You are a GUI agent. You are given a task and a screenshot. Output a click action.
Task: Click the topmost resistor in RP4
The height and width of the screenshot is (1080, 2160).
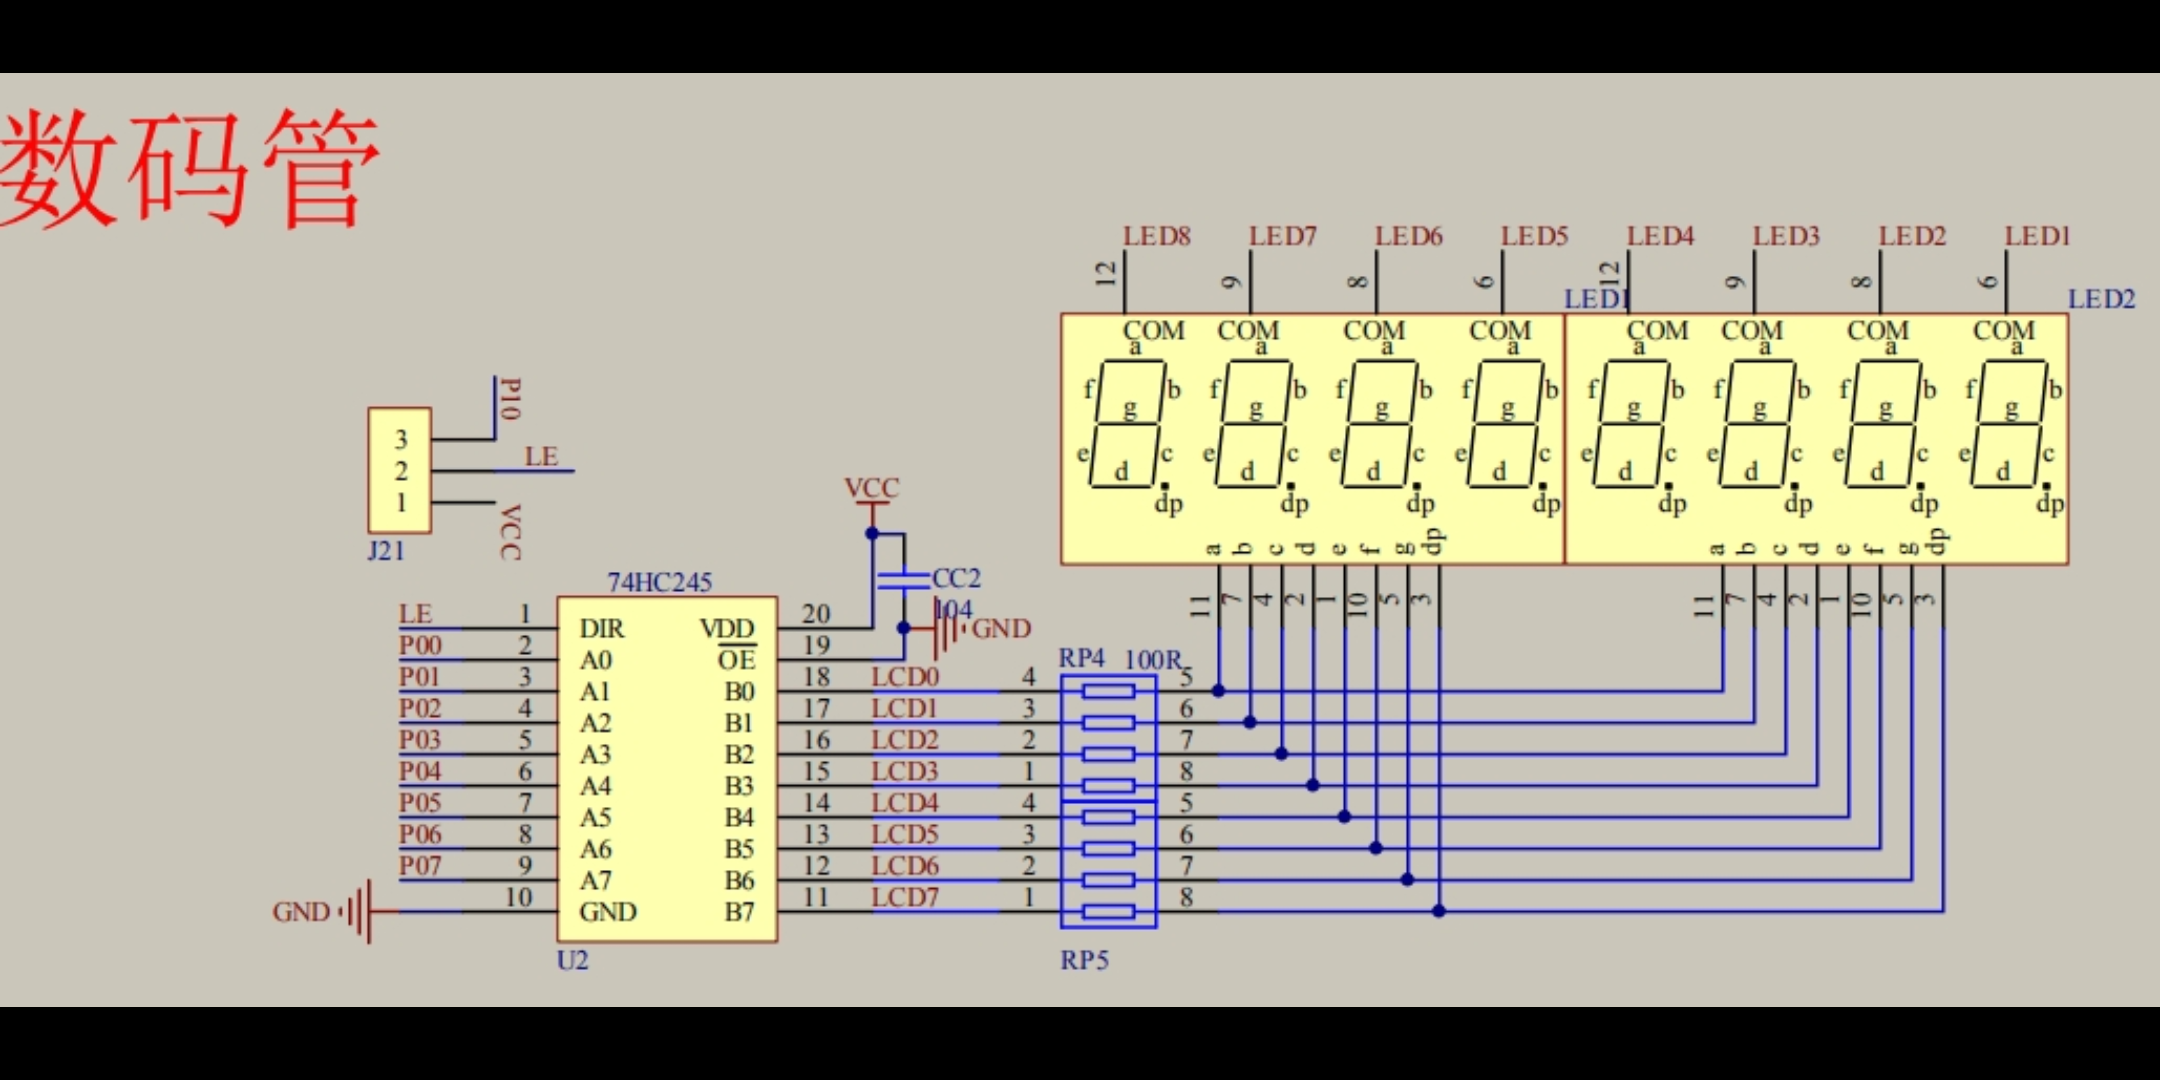pos(1109,691)
